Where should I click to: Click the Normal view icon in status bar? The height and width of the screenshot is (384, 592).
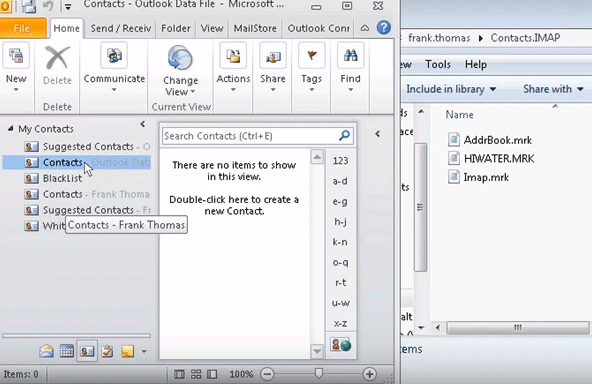pos(179,374)
